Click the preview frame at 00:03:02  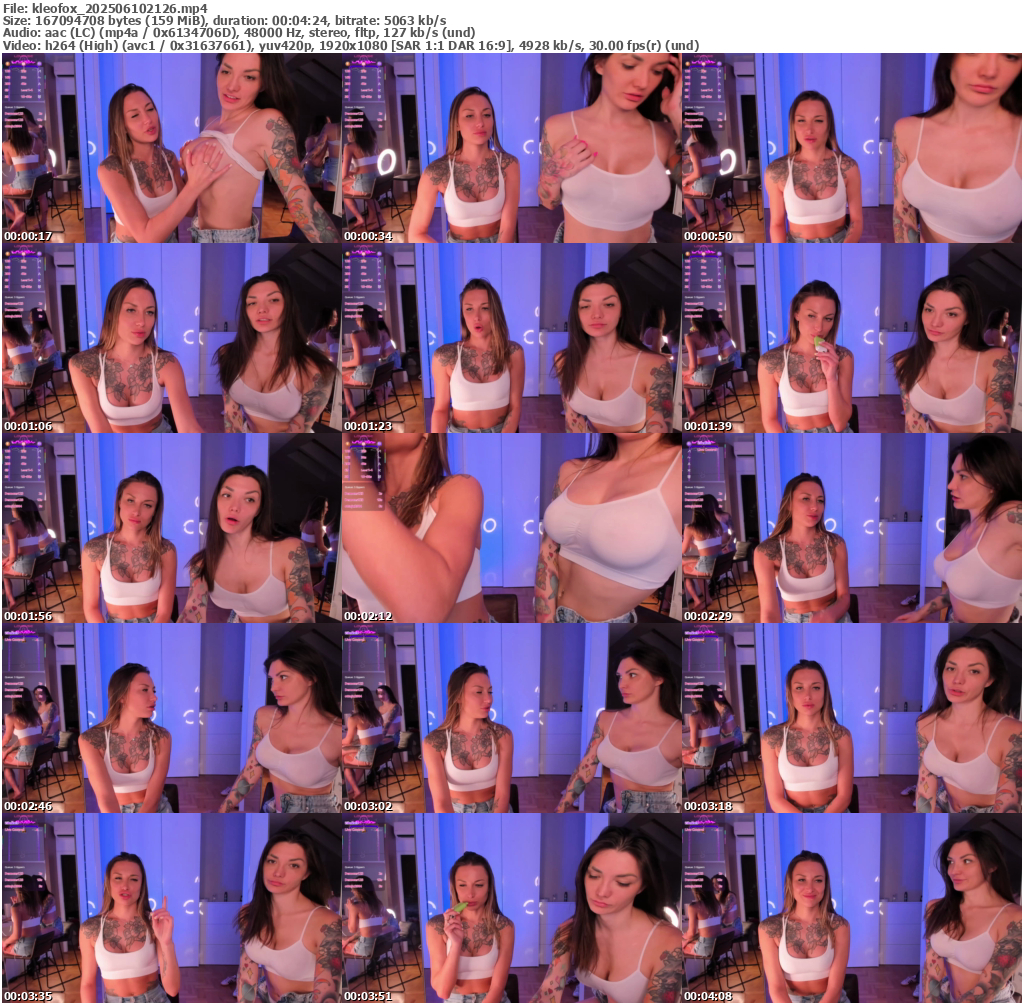pos(511,718)
